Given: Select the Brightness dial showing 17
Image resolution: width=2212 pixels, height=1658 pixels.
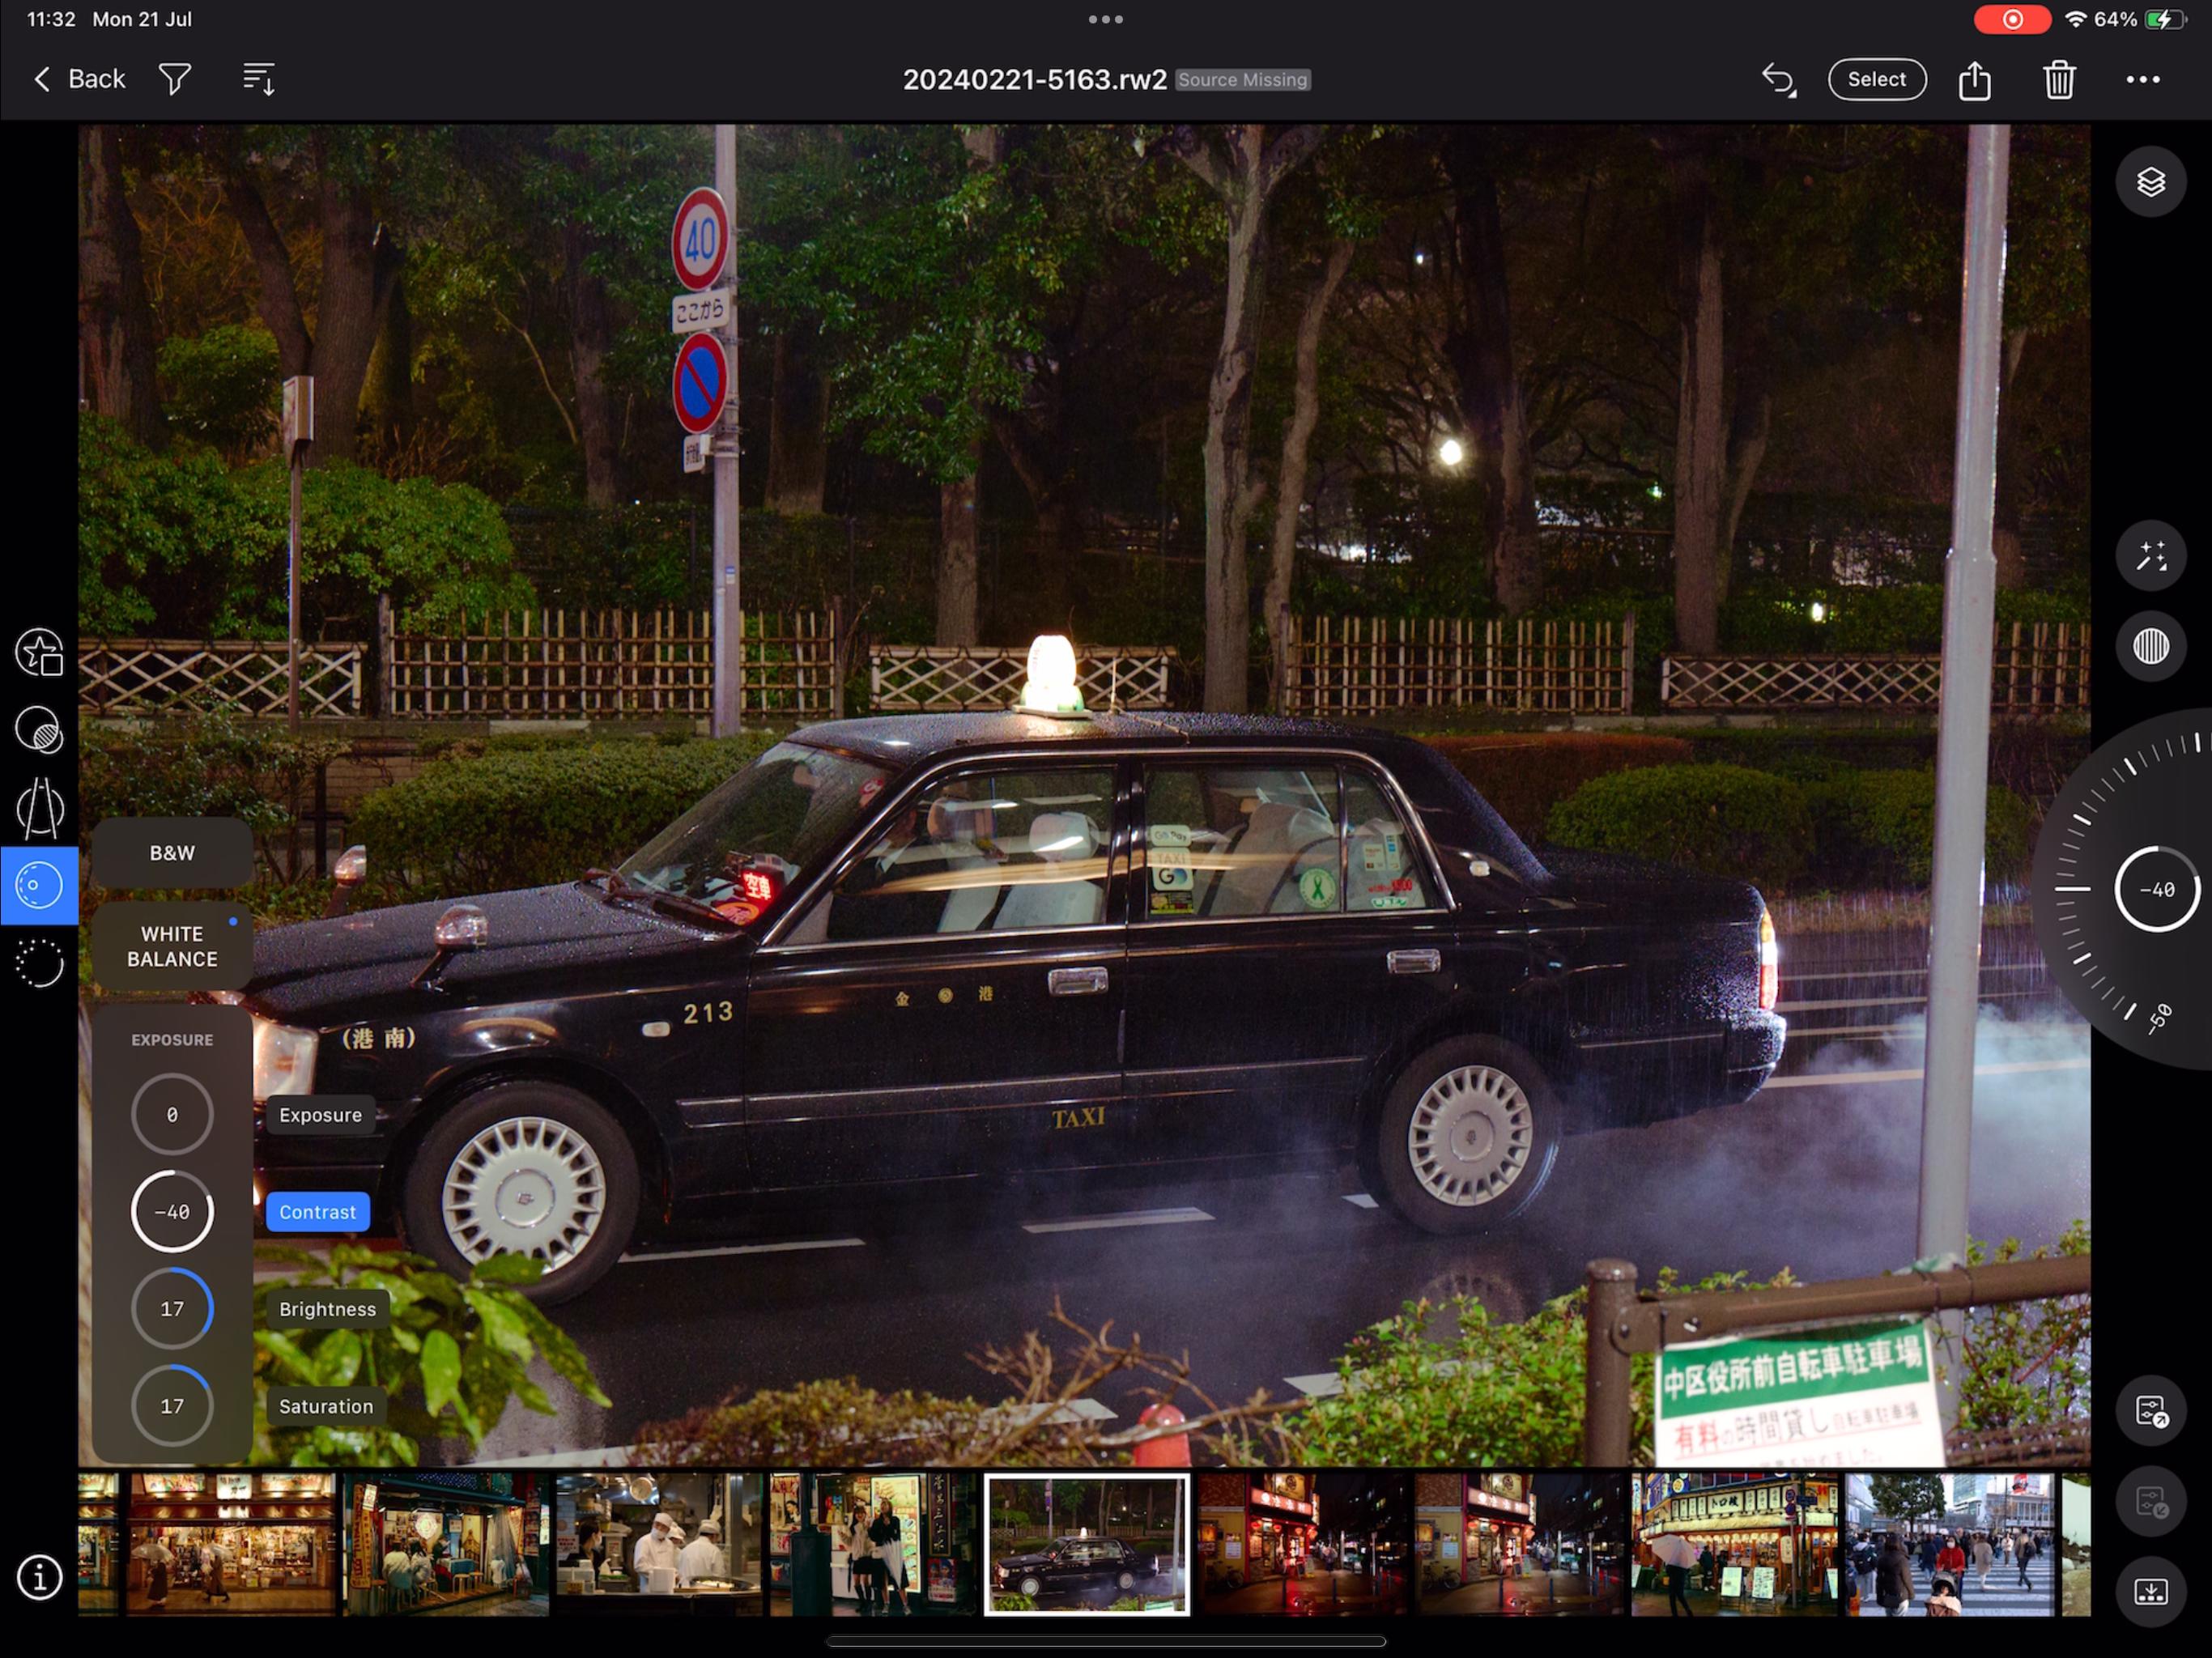Looking at the screenshot, I should tap(172, 1308).
